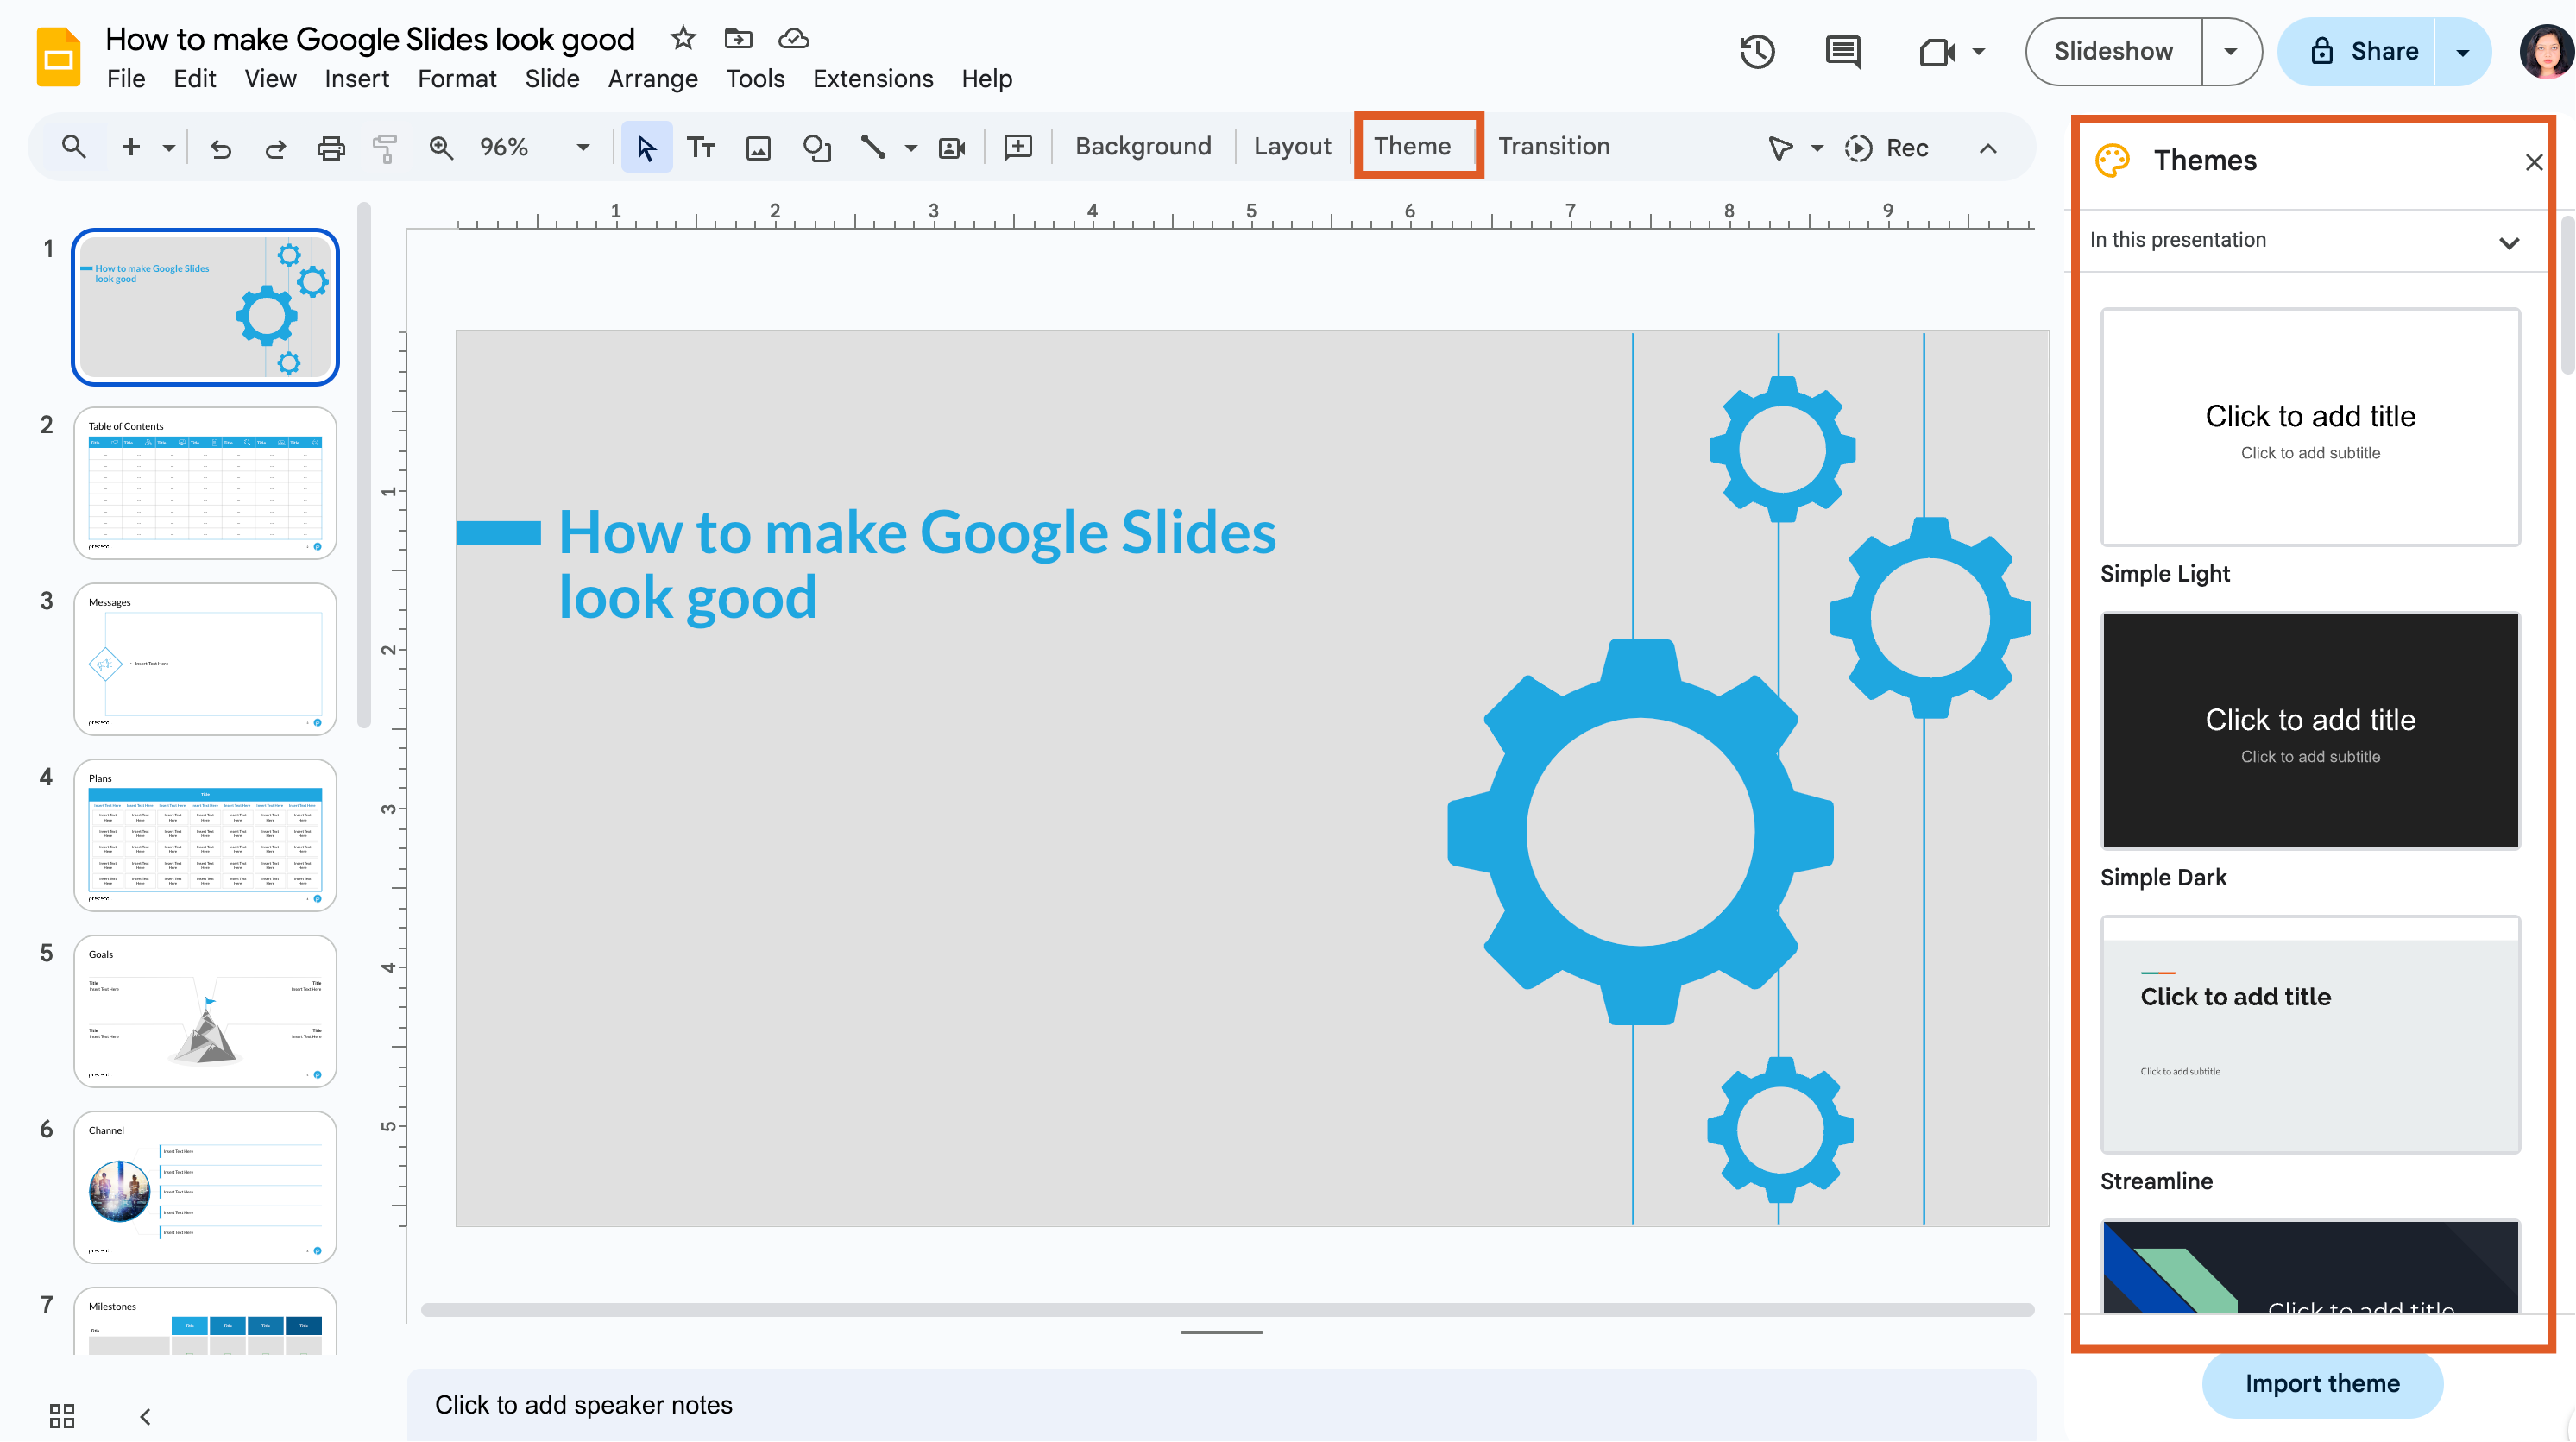Click the Slideshow button
Image resolution: width=2576 pixels, height=1442 pixels.
tap(2113, 51)
